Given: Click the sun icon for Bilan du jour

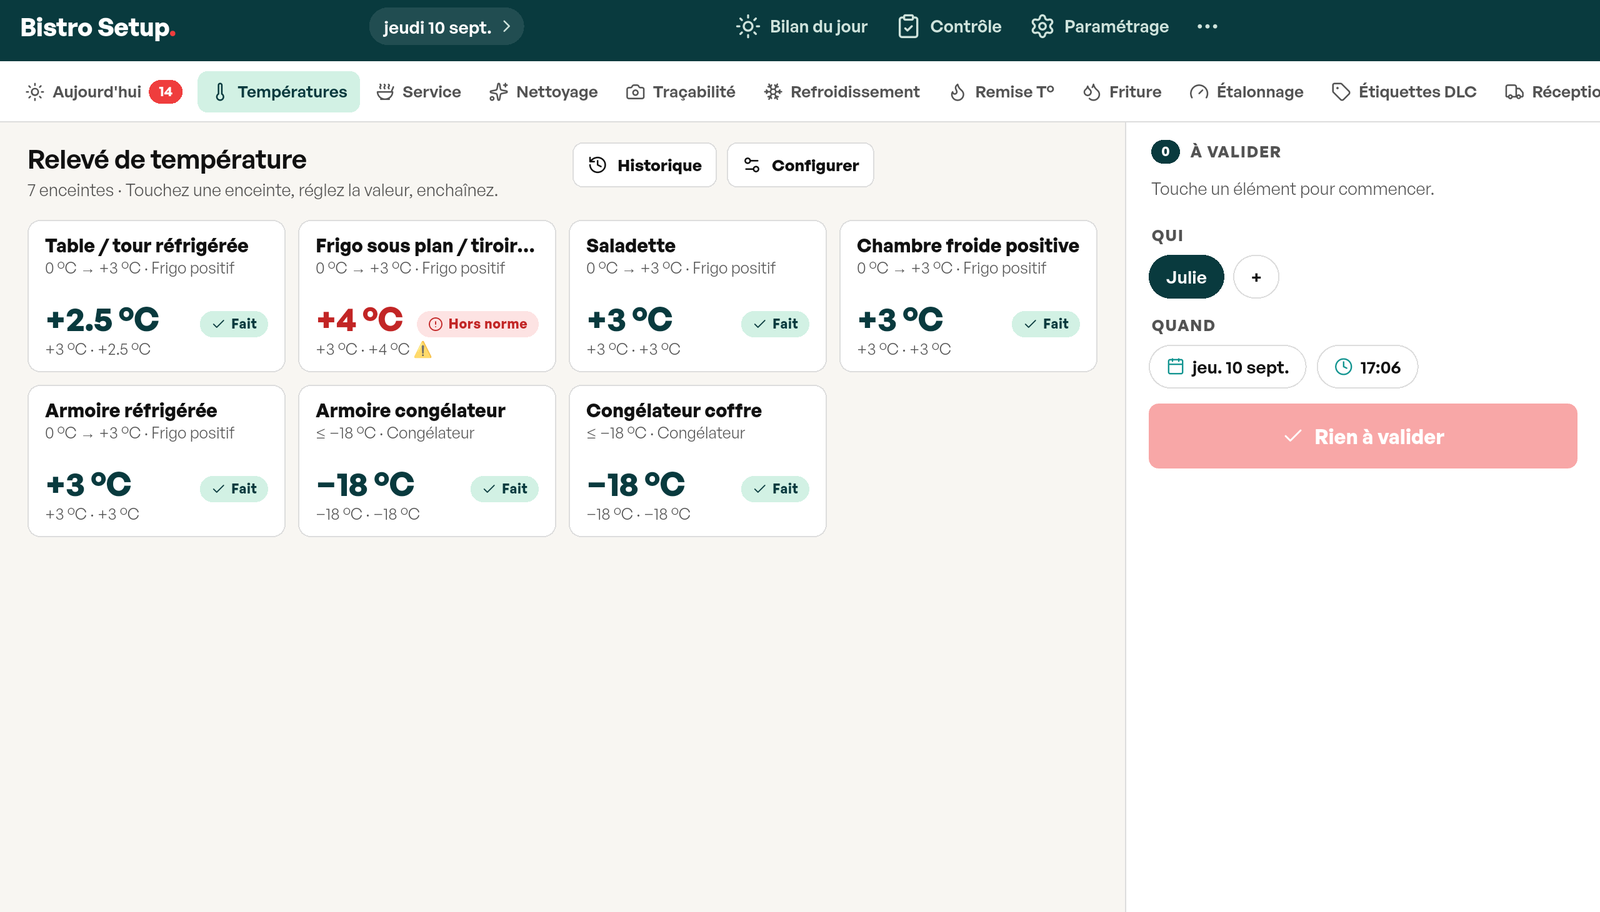Looking at the screenshot, I should click(x=748, y=27).
